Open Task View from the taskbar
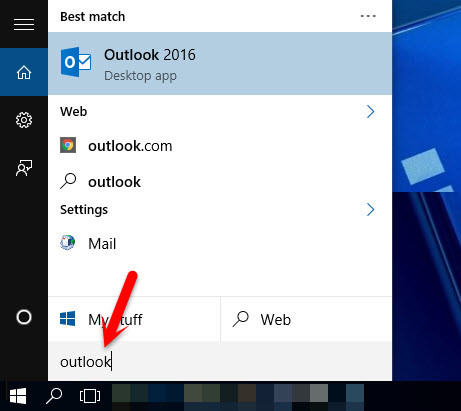The image size is (461, 411). click(90, 396)
